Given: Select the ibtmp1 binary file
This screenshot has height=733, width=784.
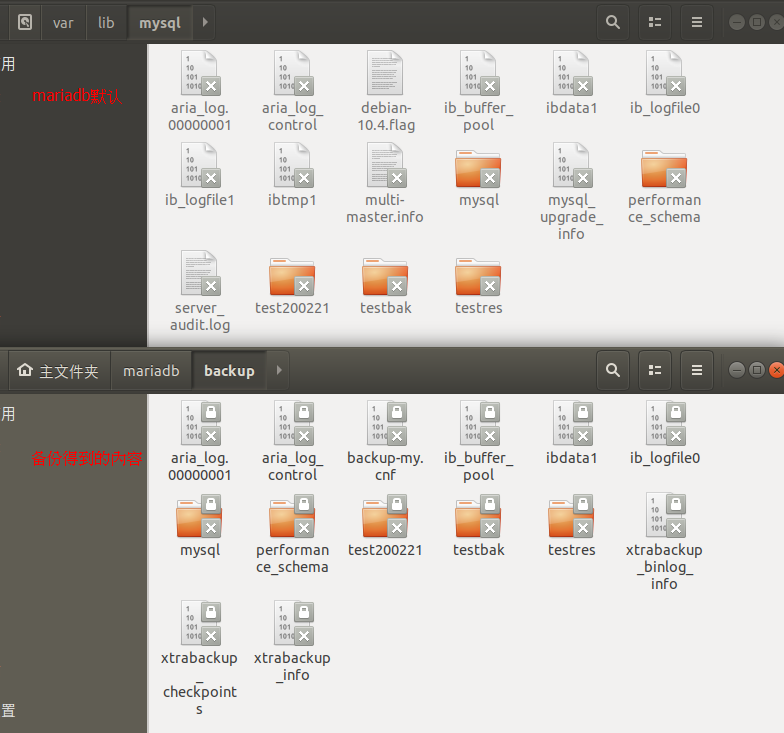Looking at the screenshot, I should 292,165.
